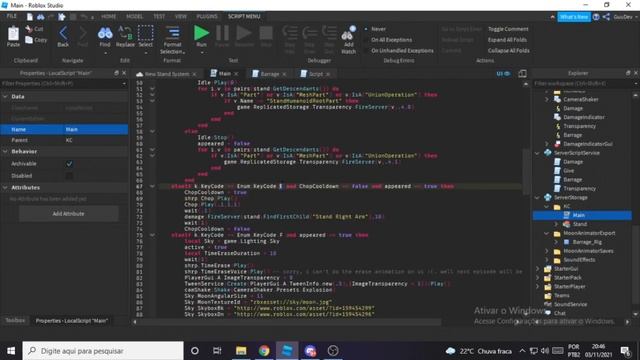Click the Windows search box in taskbar
Image resolution: width=640 pixels, height=360 pixels.
103,351
